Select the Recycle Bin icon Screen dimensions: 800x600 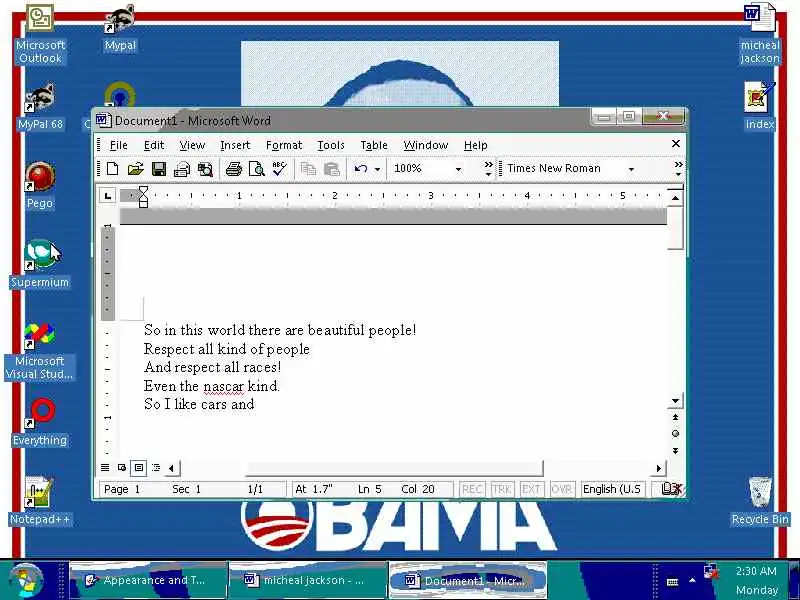(x=760, y=501)
